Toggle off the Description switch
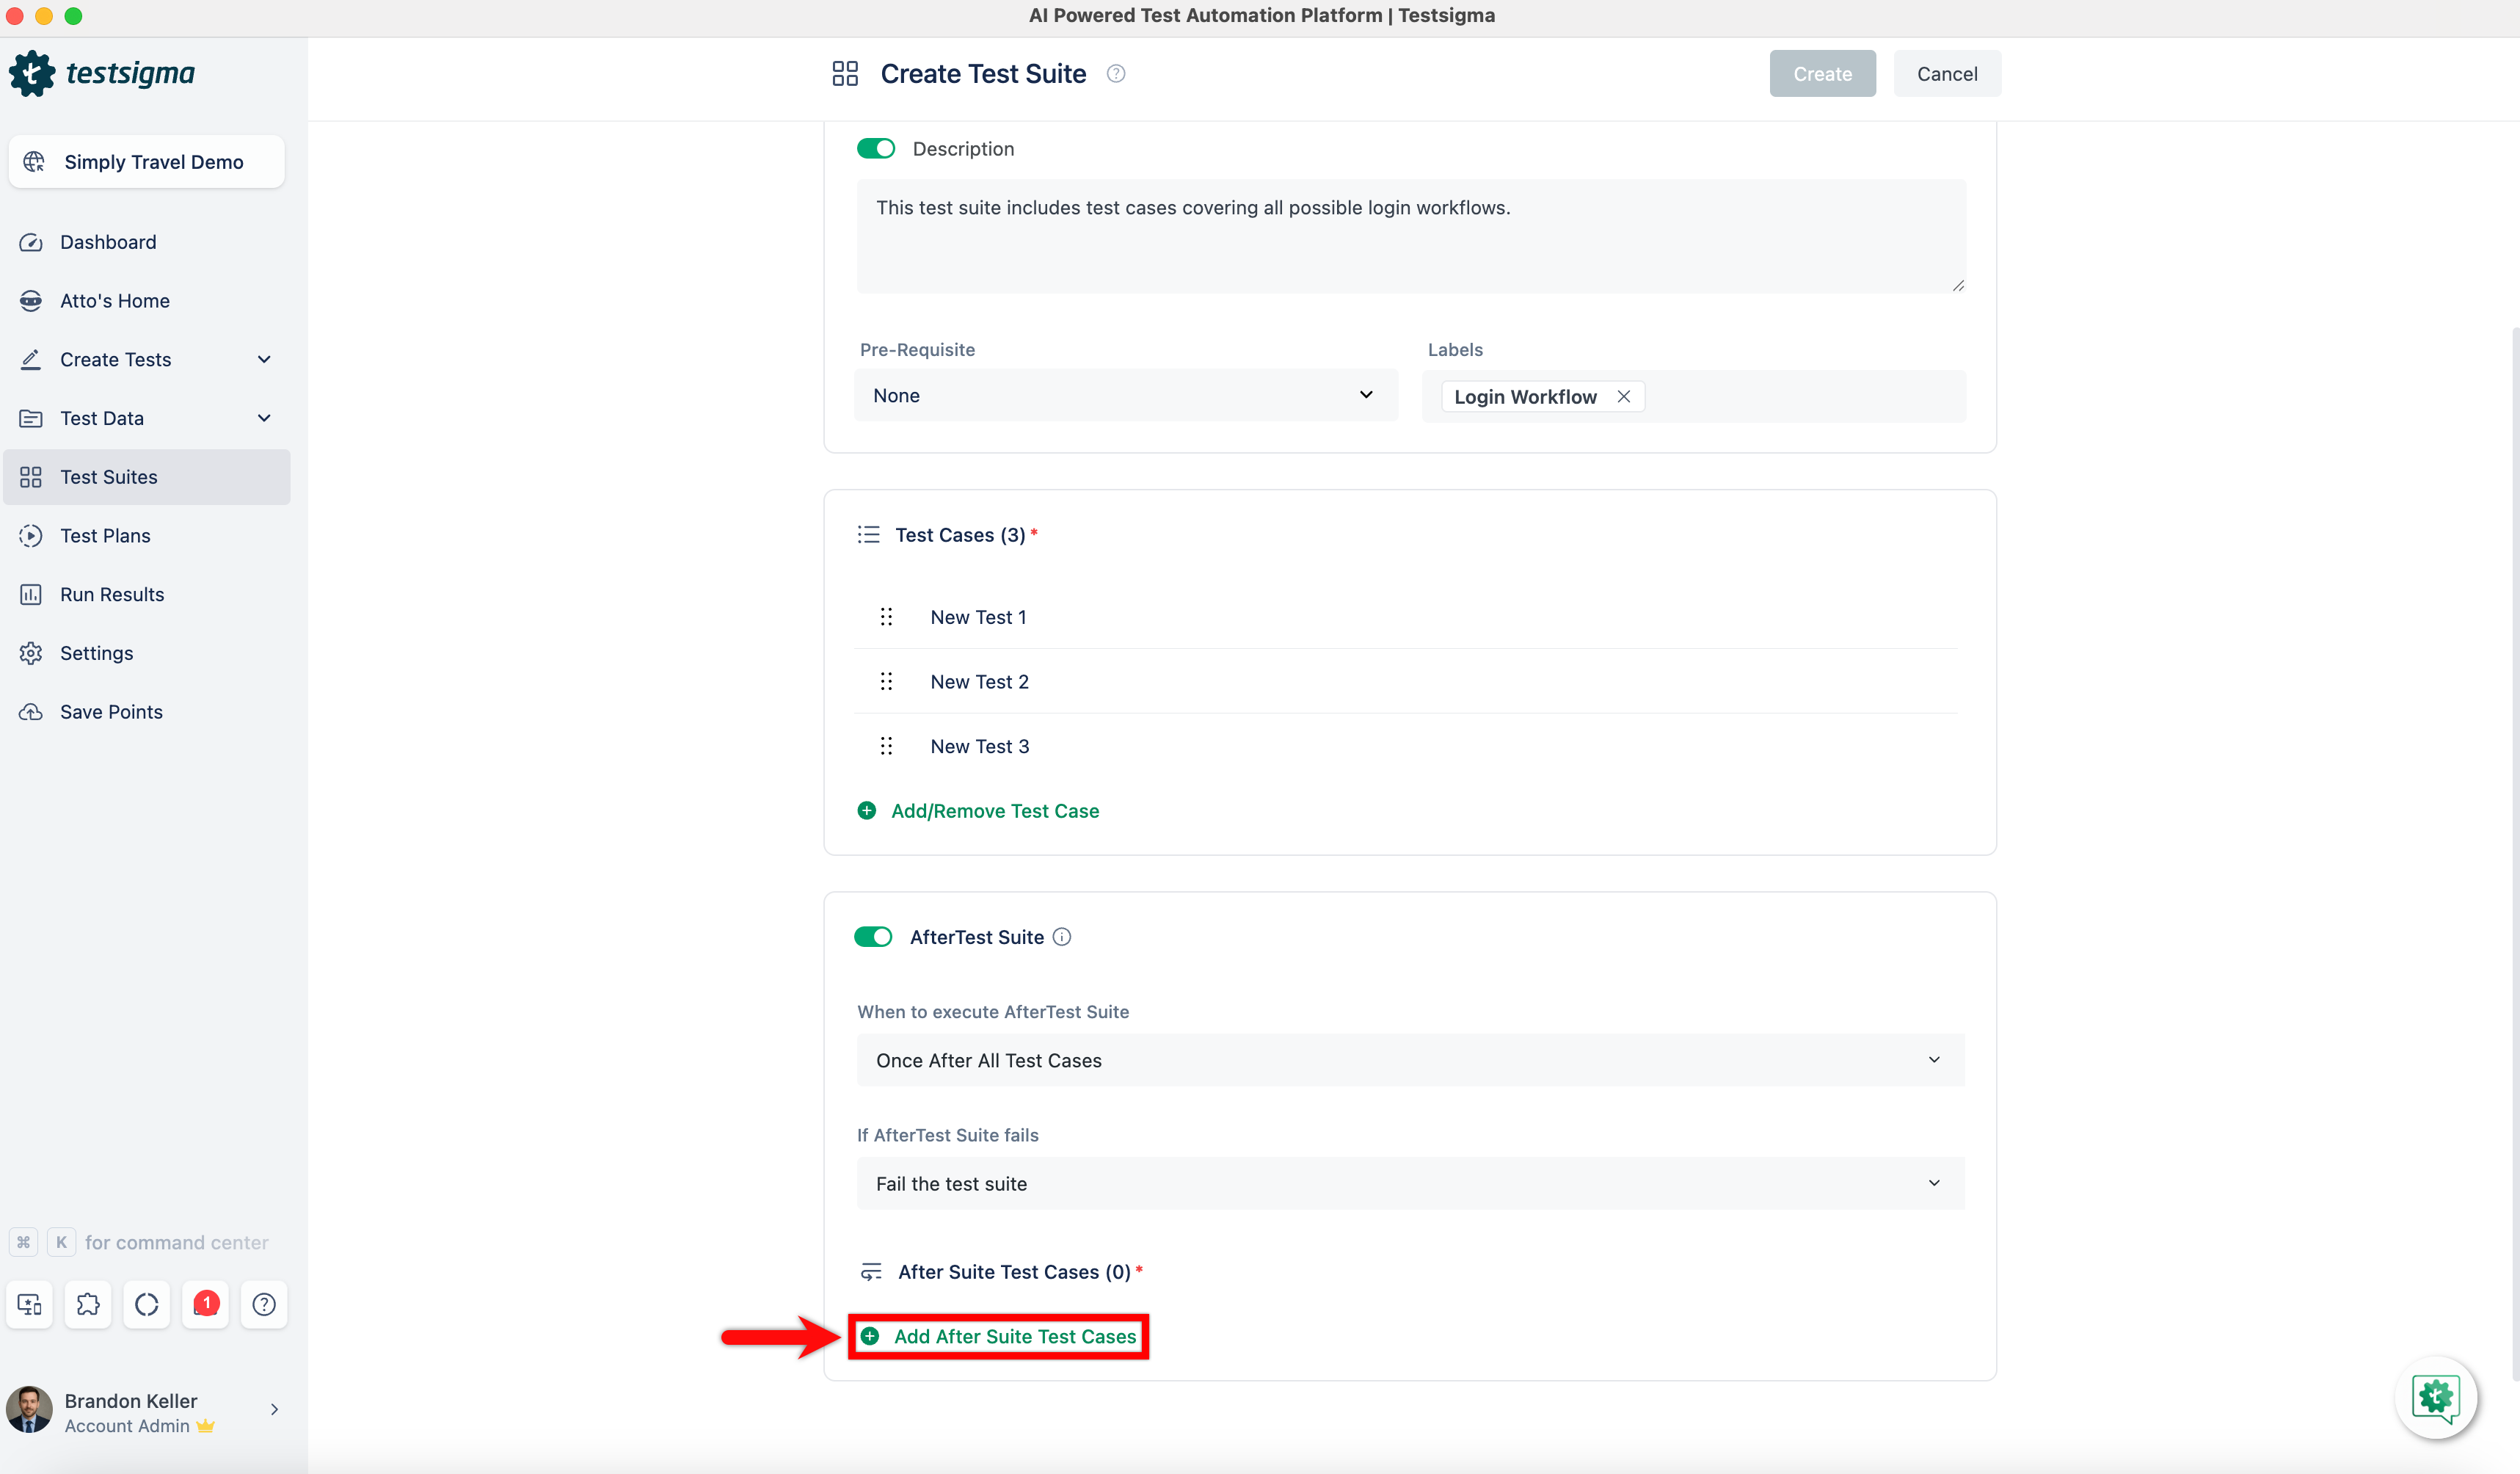 tap(876, 148)
